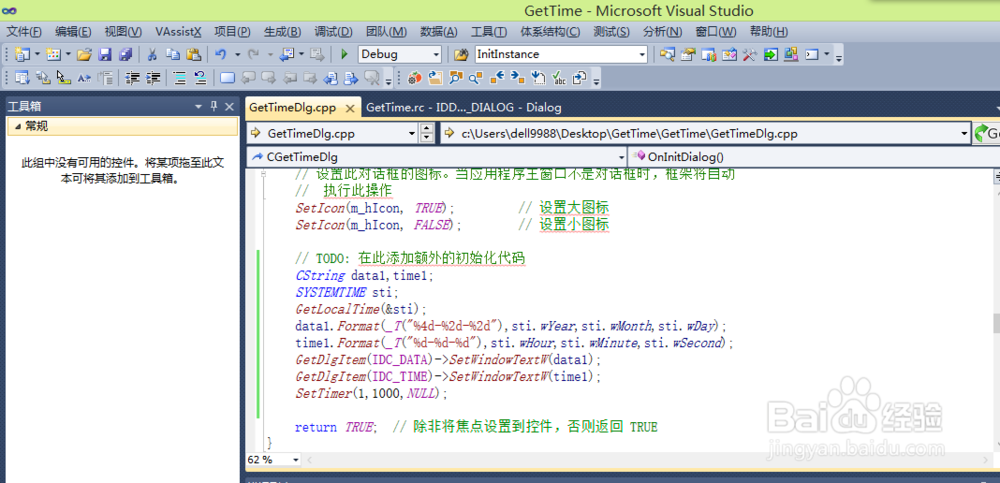Image resolution: width=1000 pixels, height=483 pixels.
Task: Click the Navigate Backward icon
Action: point(287,54)
